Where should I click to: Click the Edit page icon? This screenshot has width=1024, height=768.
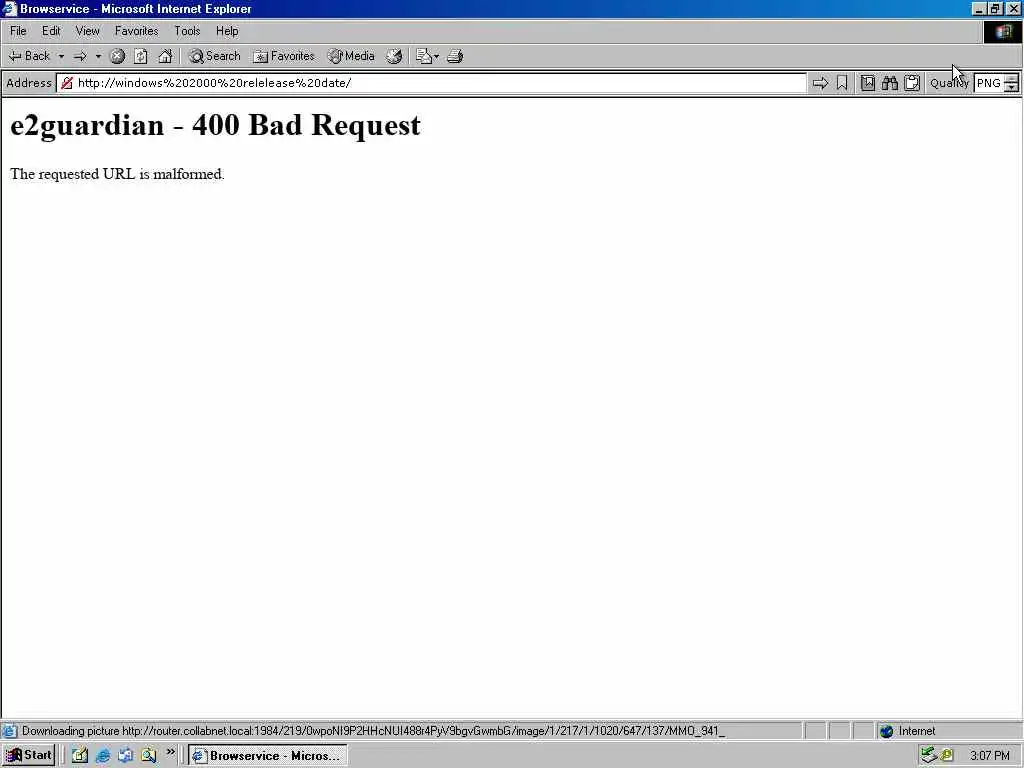pos(424,56)
